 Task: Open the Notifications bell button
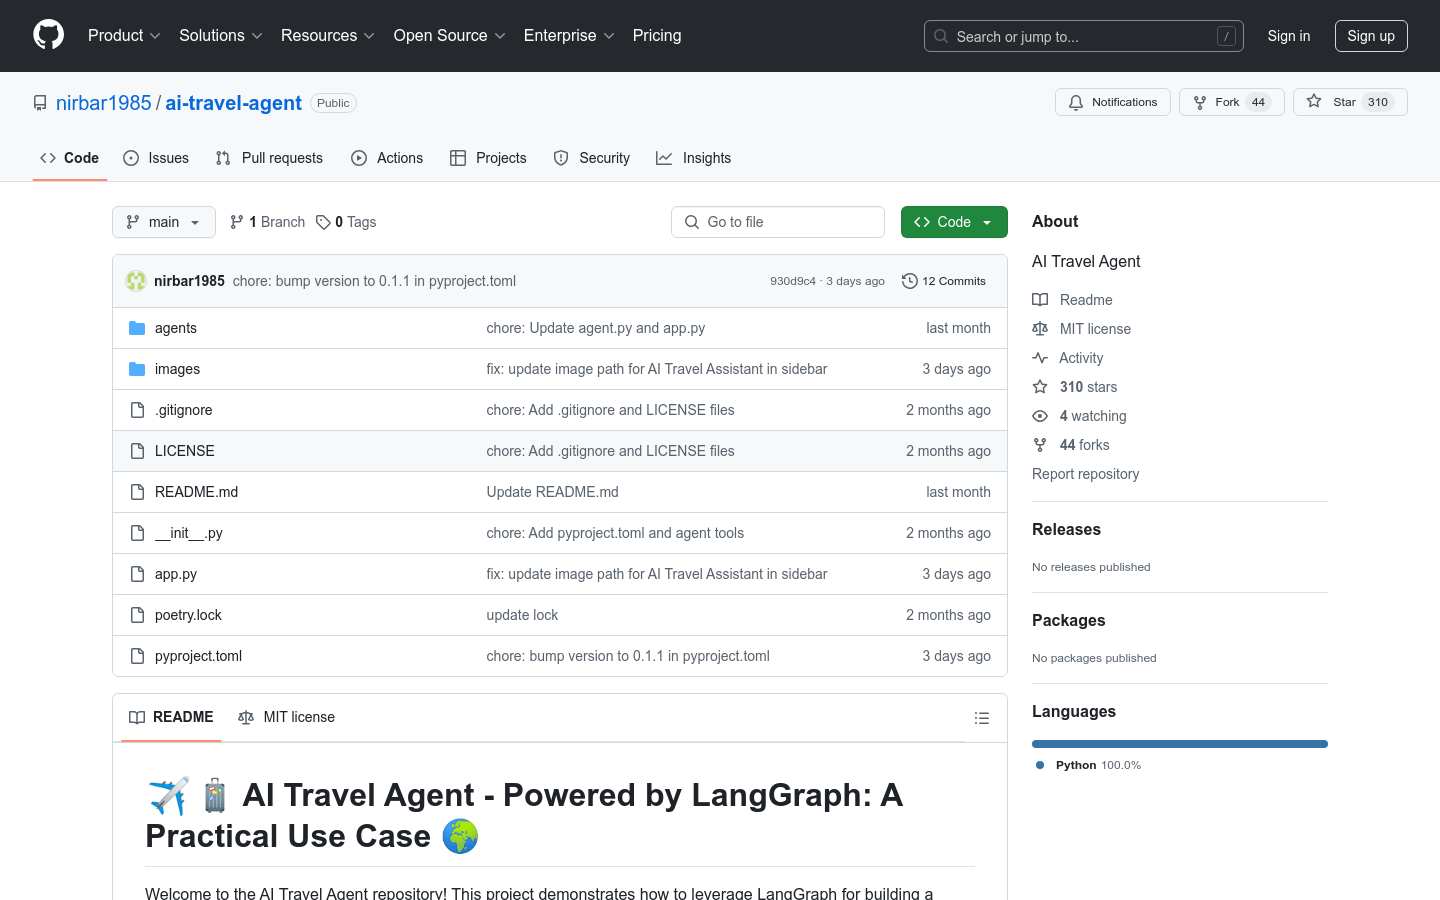coord(1112,102)
